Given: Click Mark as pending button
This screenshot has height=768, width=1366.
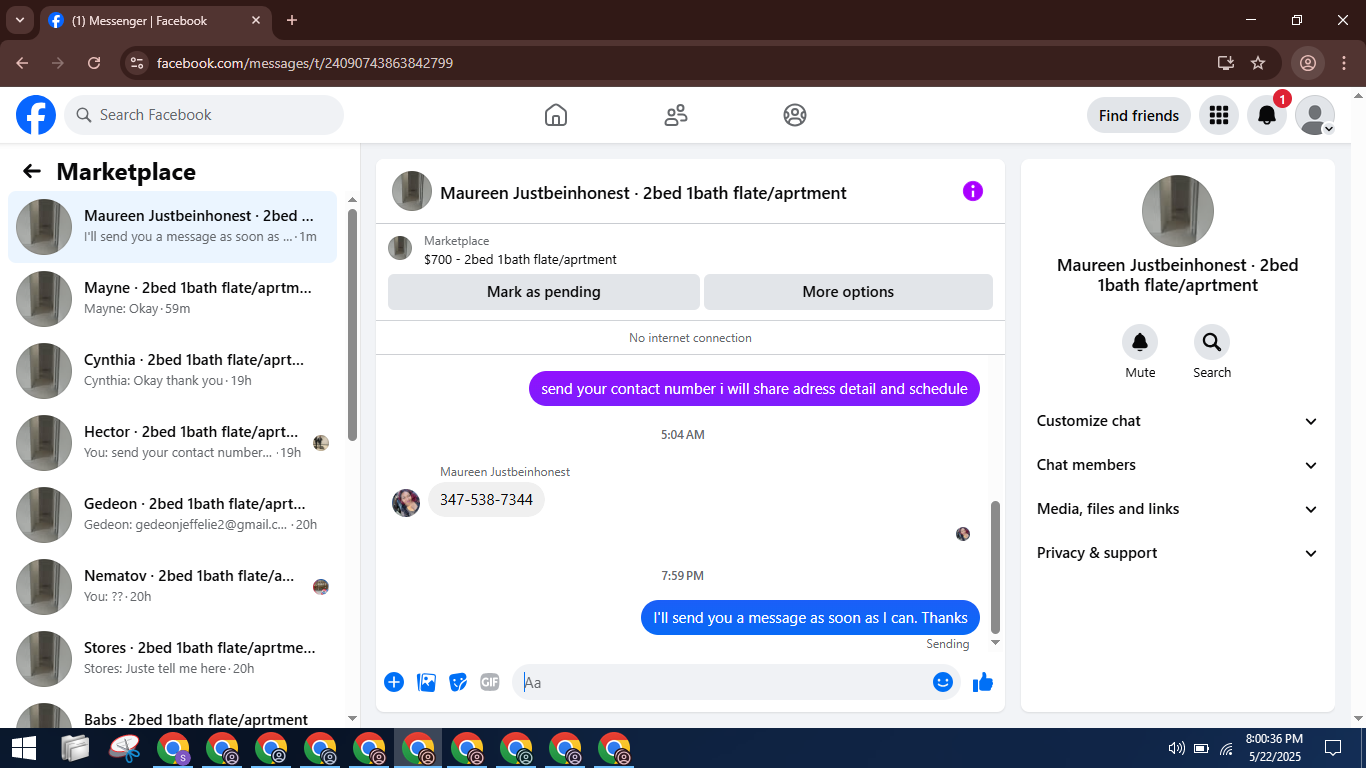Looking at the screenshot, I should tap(544, 292).
